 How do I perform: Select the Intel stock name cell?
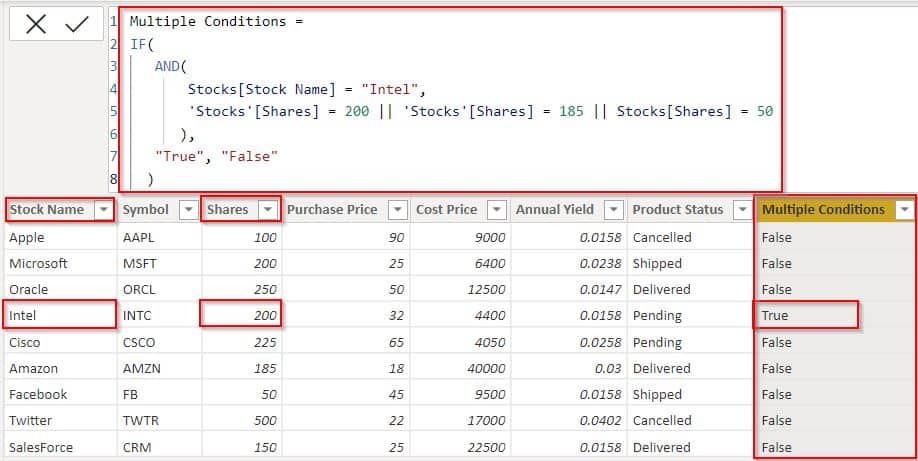(x=60, y=315)
